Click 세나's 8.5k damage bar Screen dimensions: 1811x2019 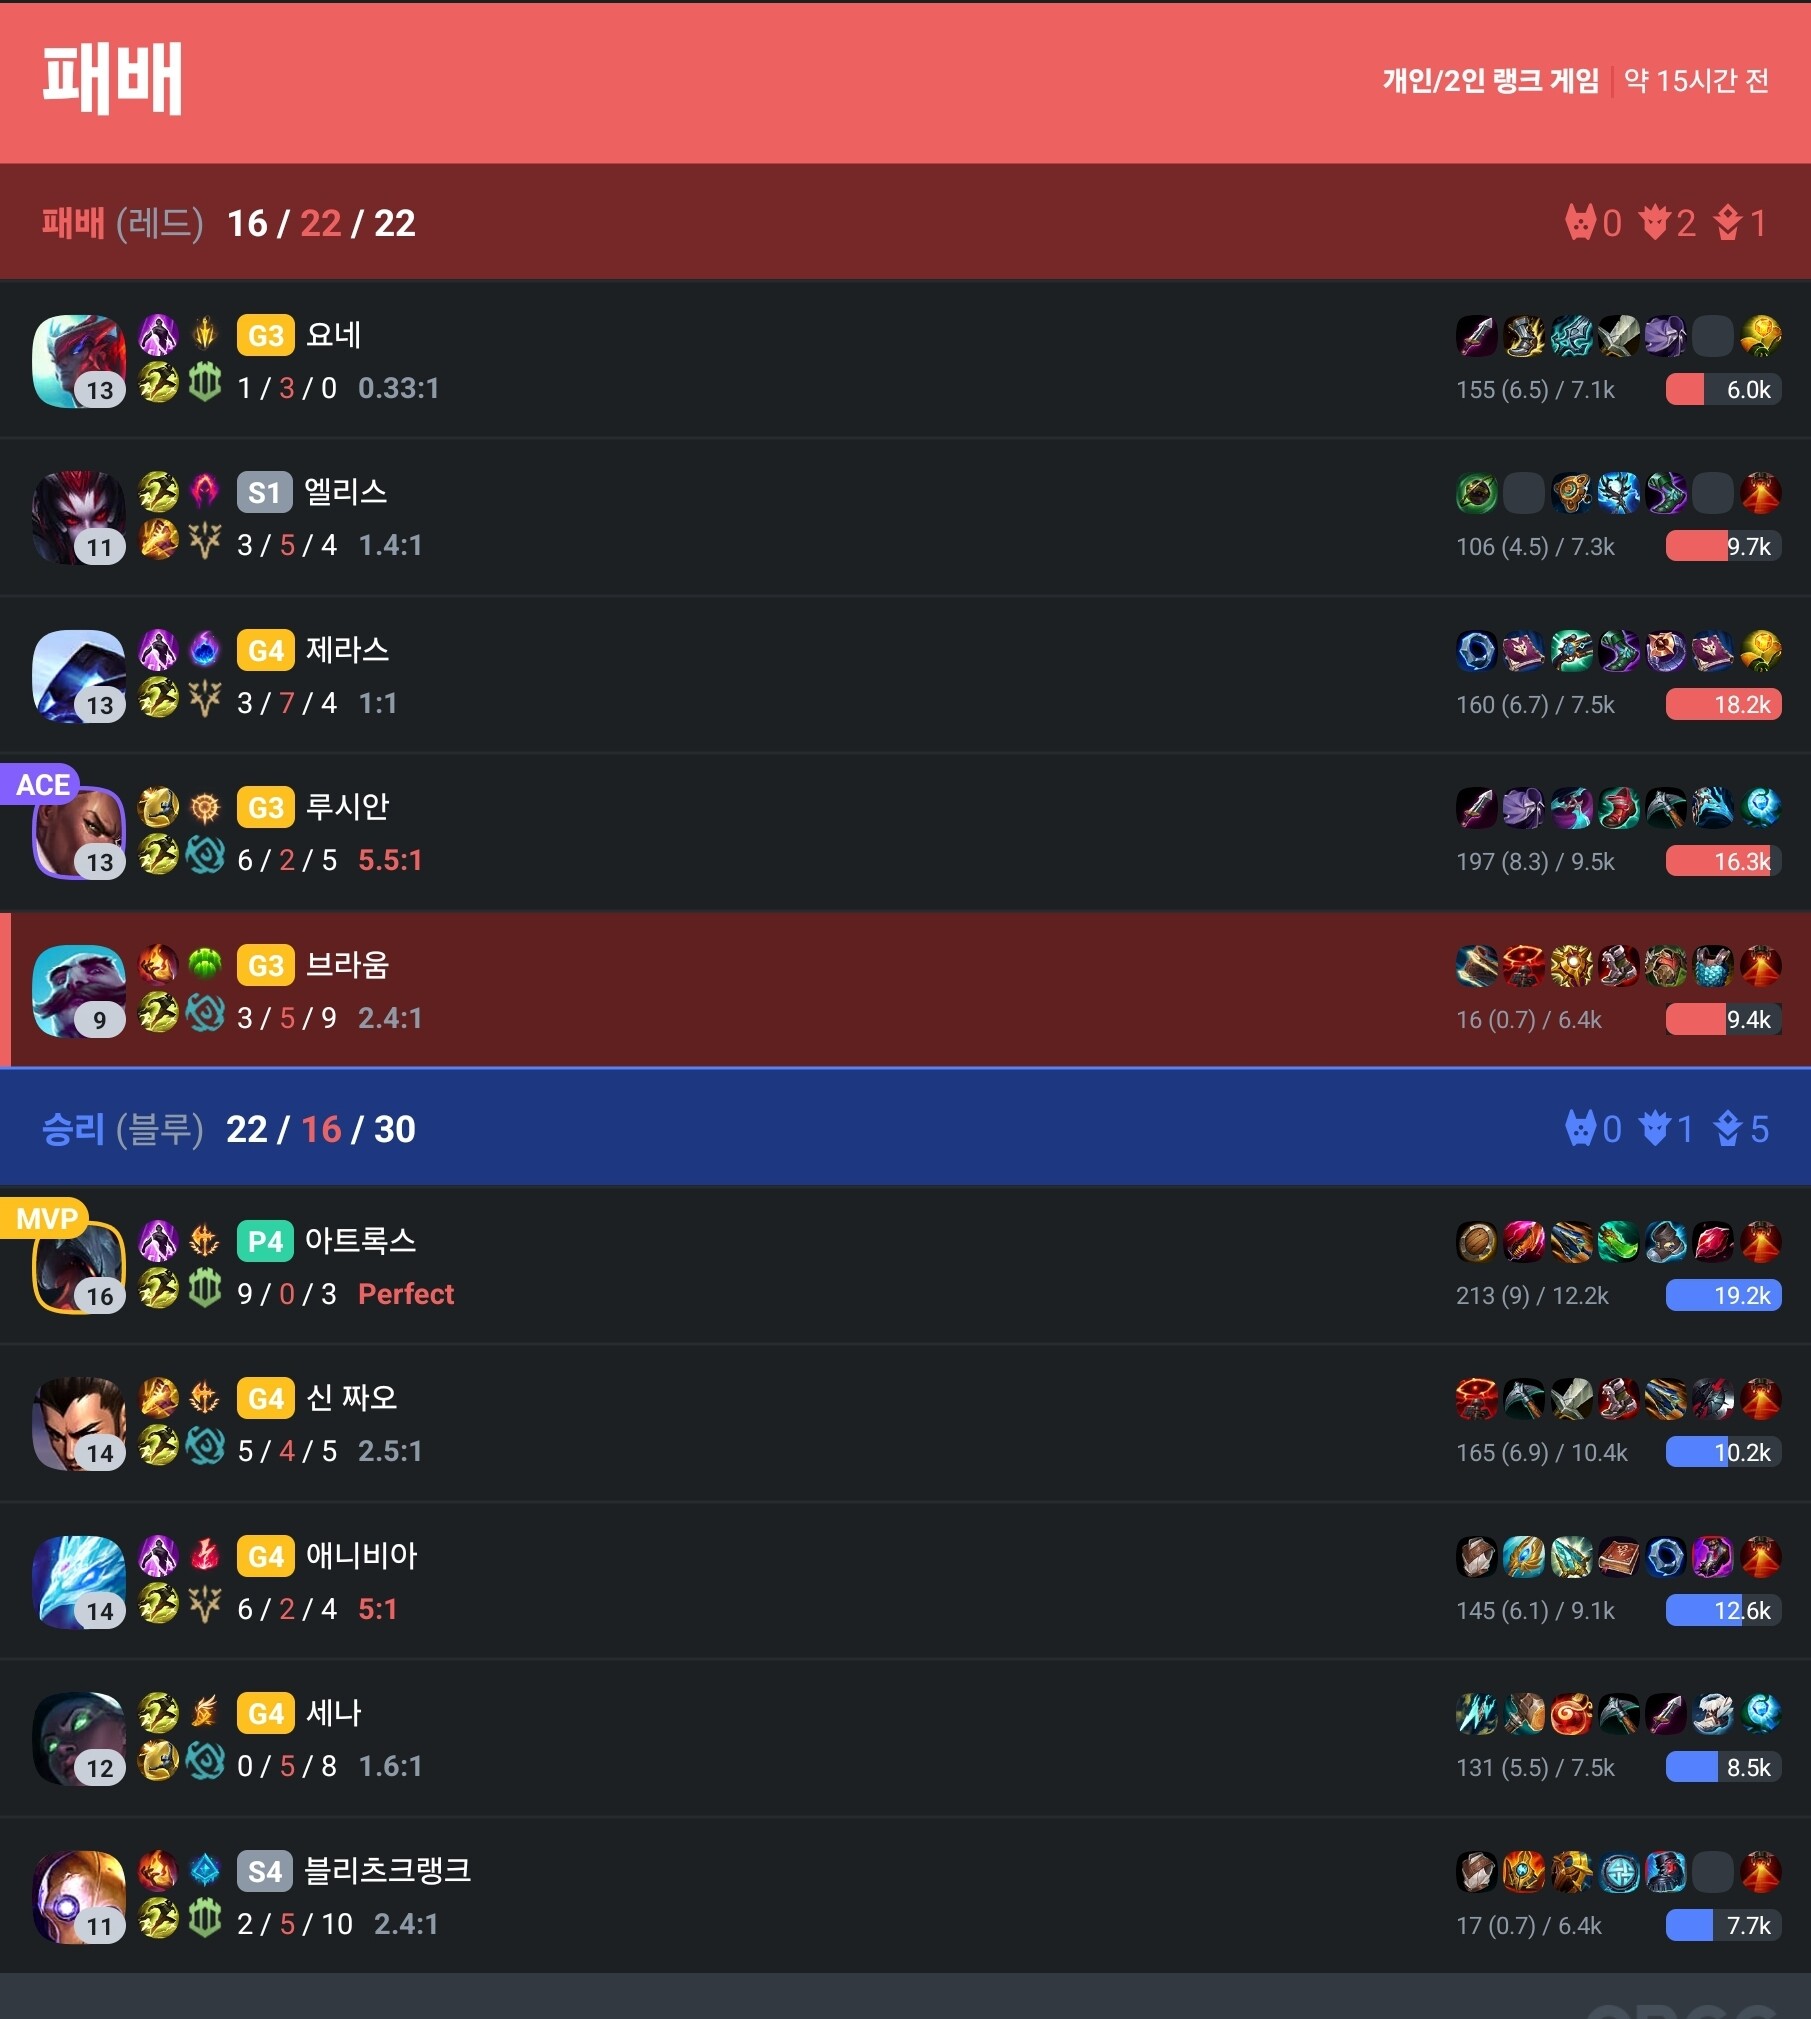[x=1723, y=1767]
